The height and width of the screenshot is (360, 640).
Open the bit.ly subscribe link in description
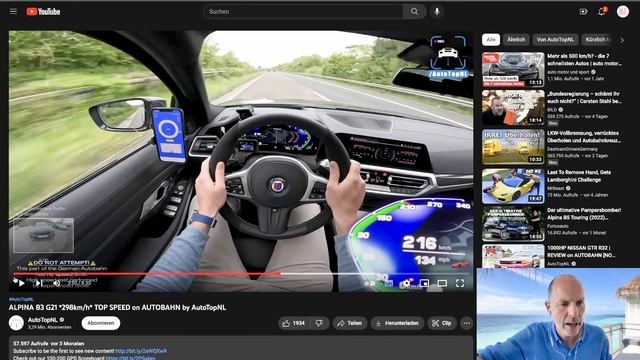point(141,351)
